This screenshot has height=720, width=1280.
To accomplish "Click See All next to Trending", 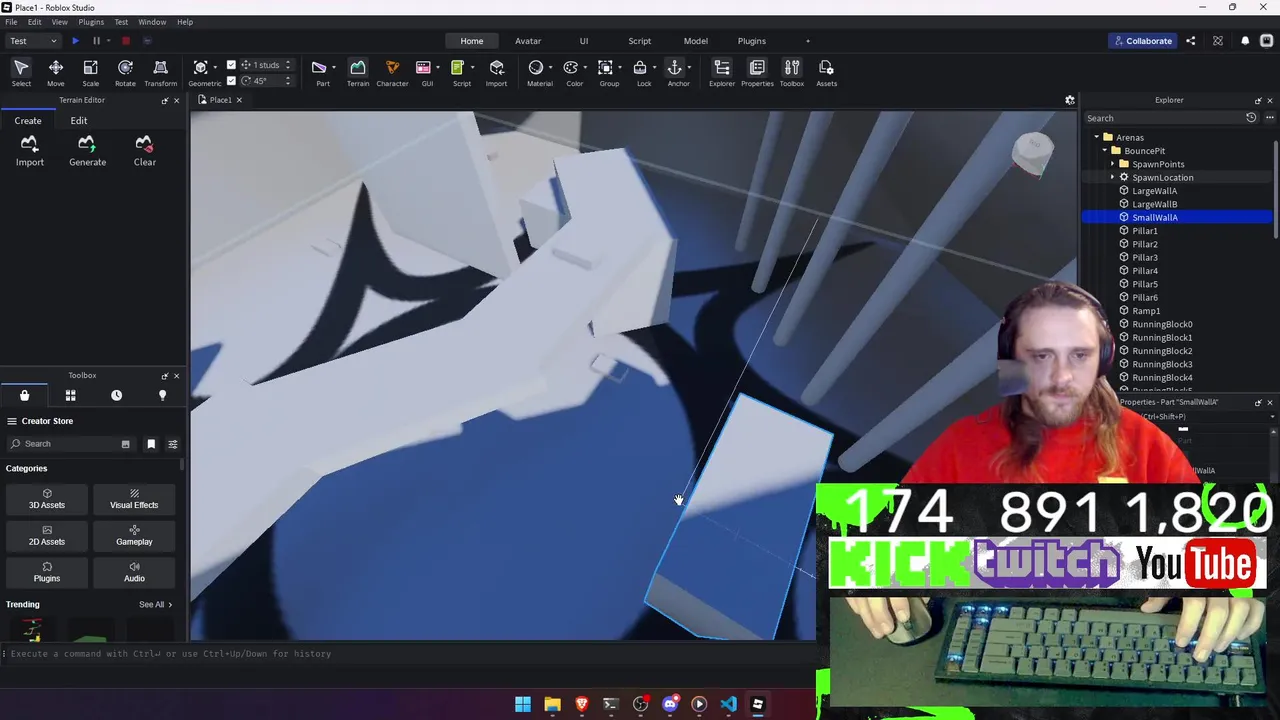I will (155, 605).
